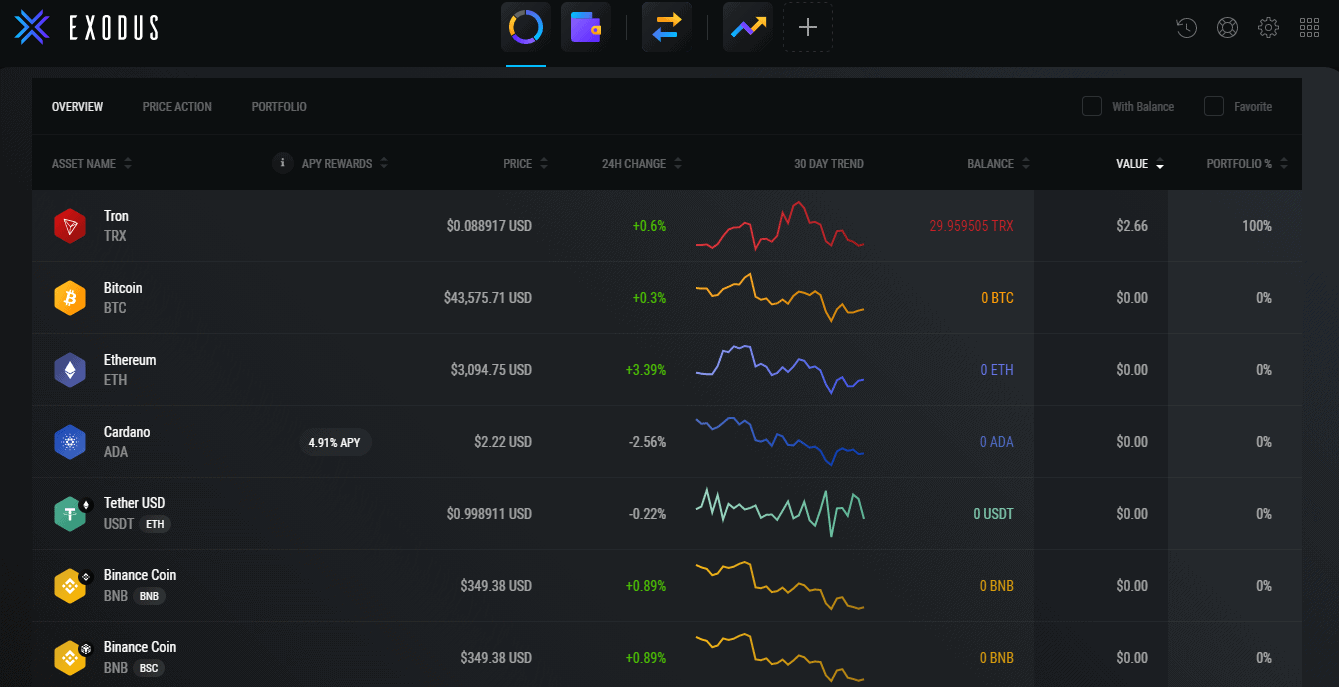Viewport: 1339px width, 687px height.
Task: Click the Cardano asset icon
Action: [x=70, y=442]
